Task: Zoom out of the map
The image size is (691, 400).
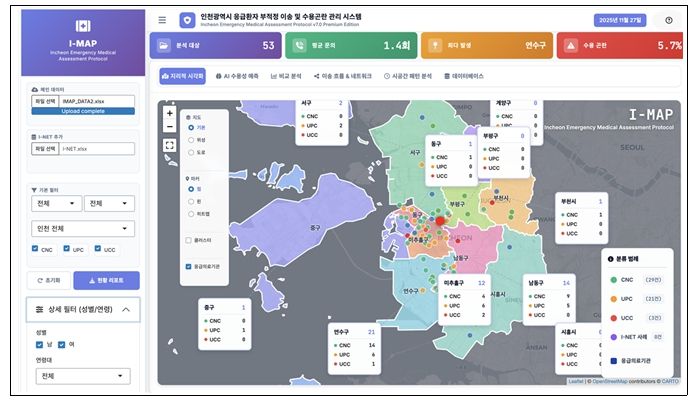Action: (x=170, y=127)
